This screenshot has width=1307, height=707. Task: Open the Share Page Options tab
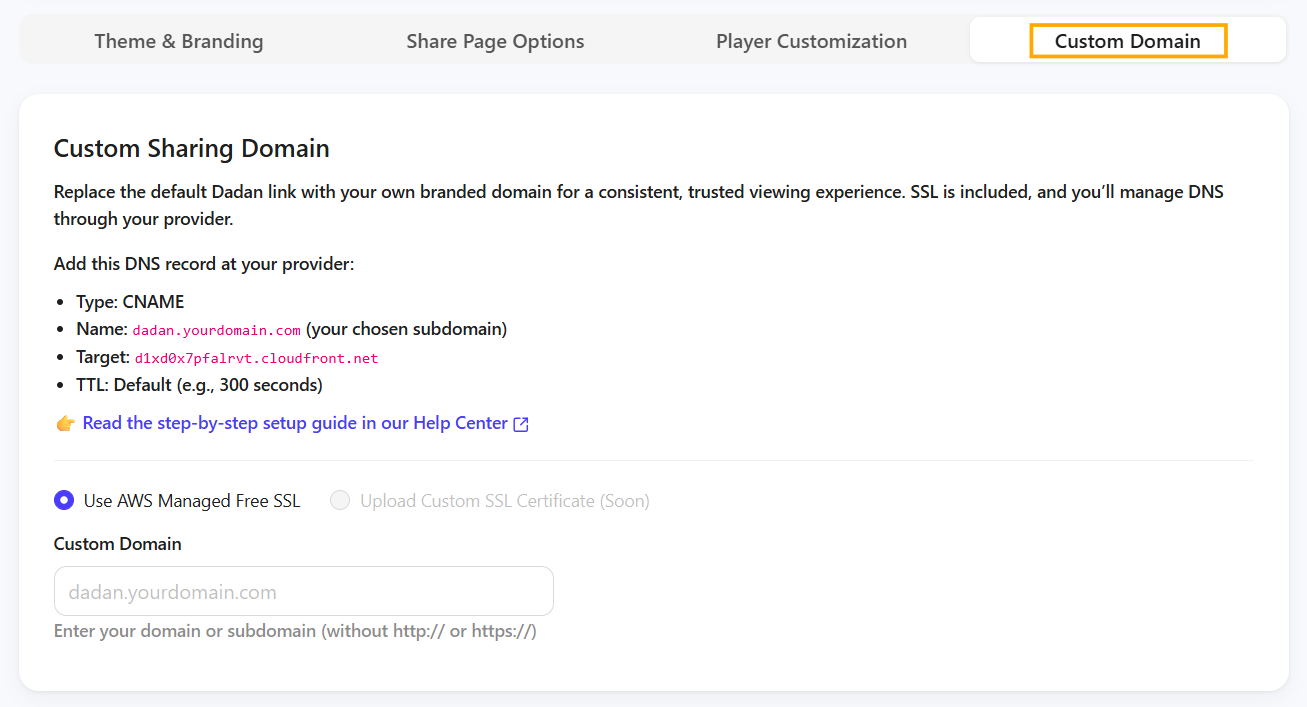495,41
